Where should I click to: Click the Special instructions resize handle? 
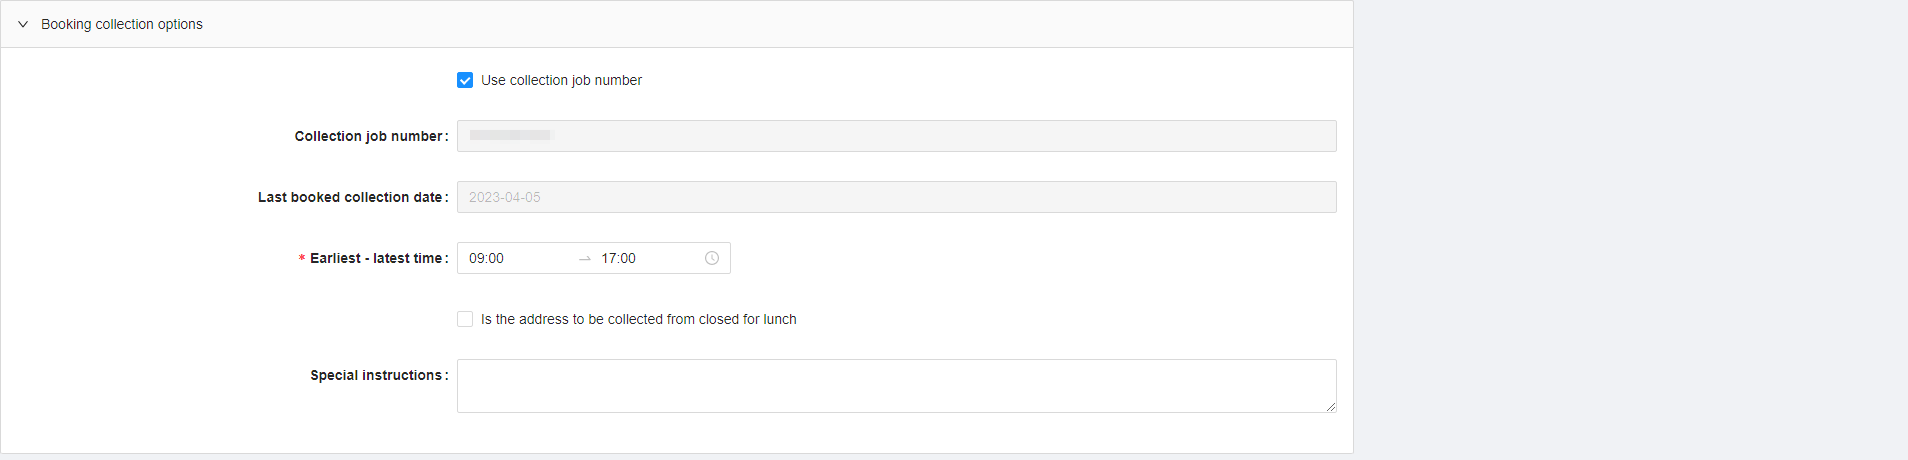(x=1330, y=406)
